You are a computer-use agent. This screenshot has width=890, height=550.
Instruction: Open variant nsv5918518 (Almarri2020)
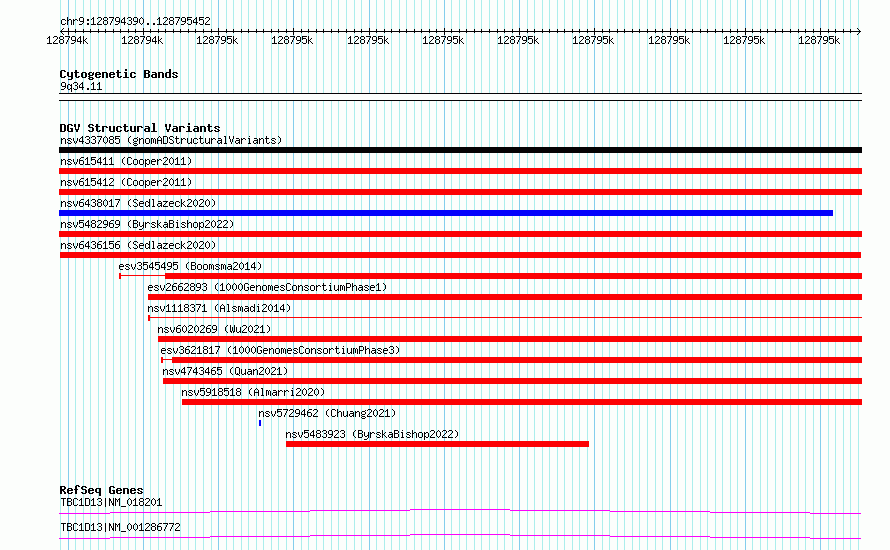tap(253, 392)
